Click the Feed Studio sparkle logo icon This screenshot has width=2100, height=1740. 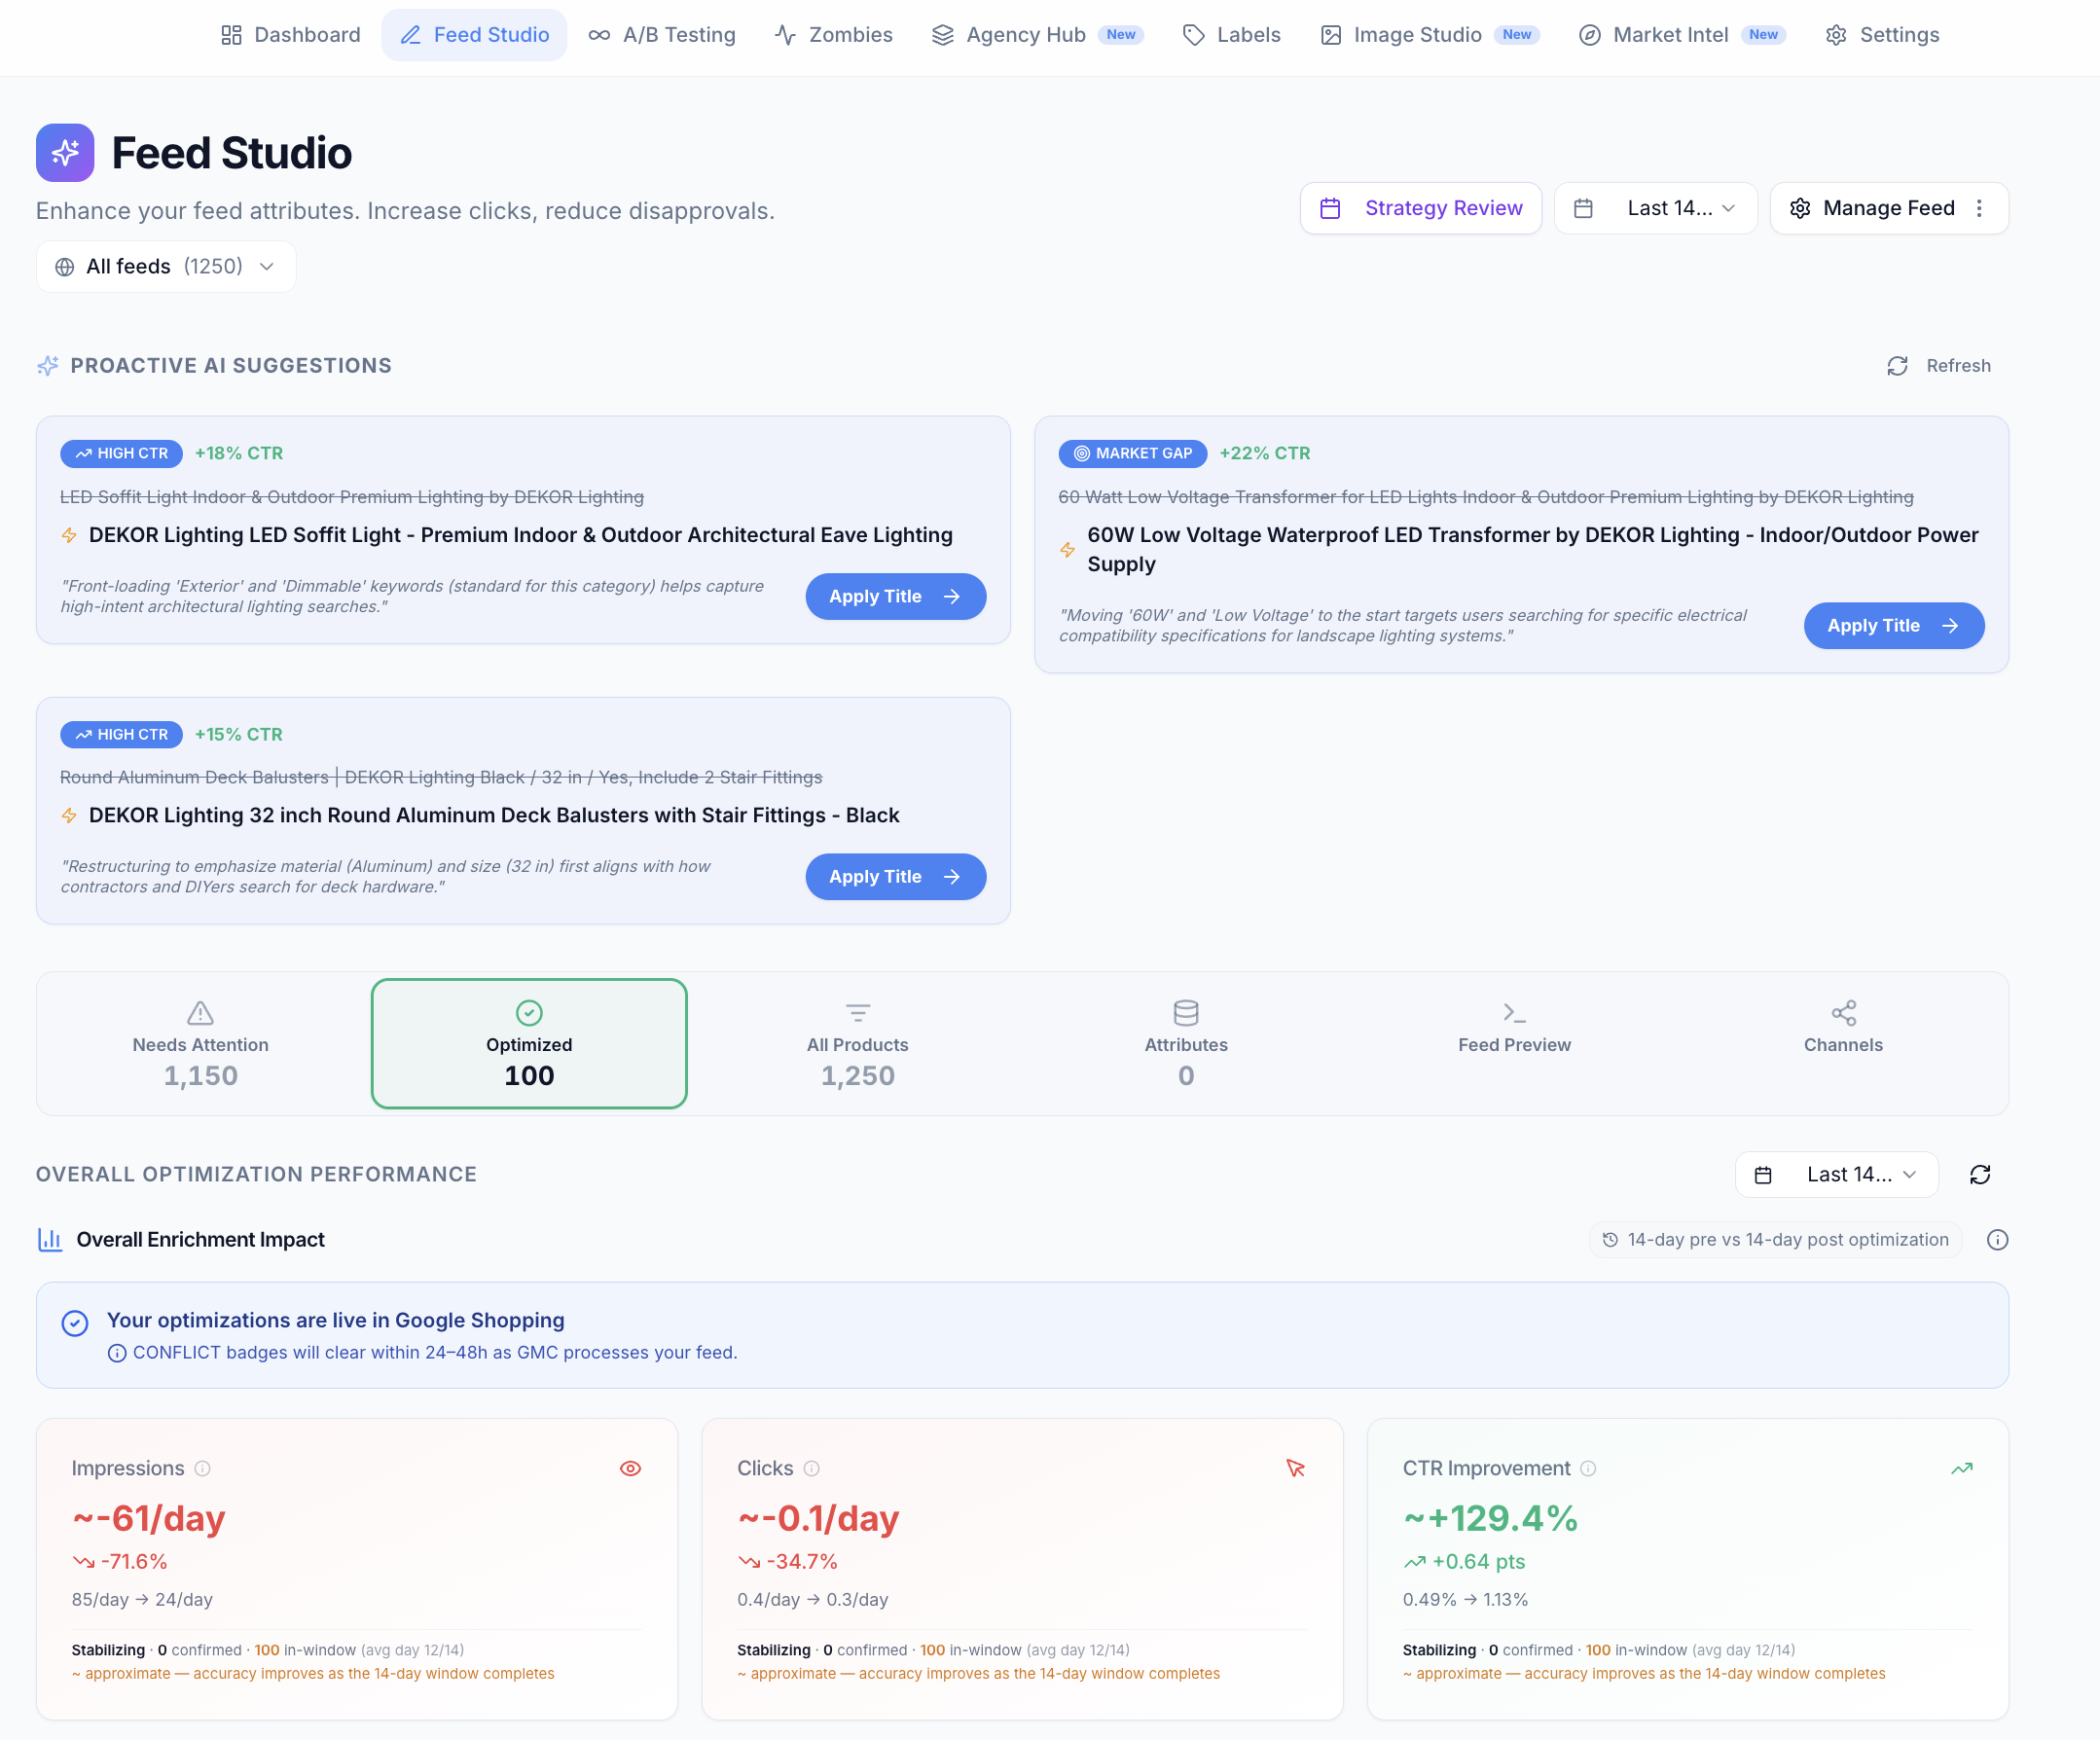(x=65, y=153)
